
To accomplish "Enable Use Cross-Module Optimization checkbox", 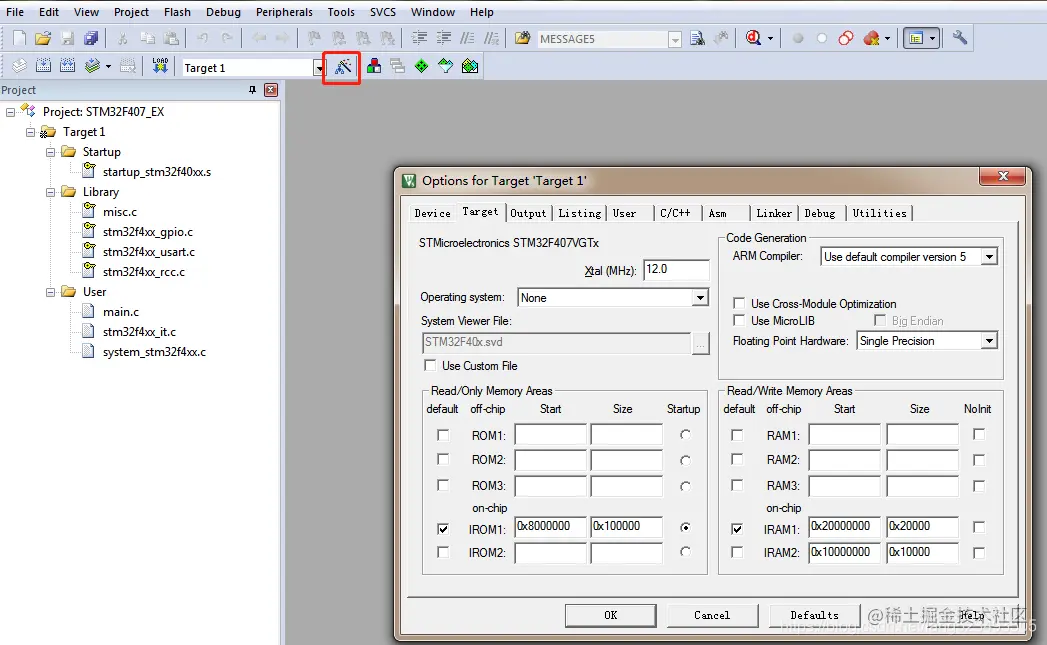I will 739,303.
